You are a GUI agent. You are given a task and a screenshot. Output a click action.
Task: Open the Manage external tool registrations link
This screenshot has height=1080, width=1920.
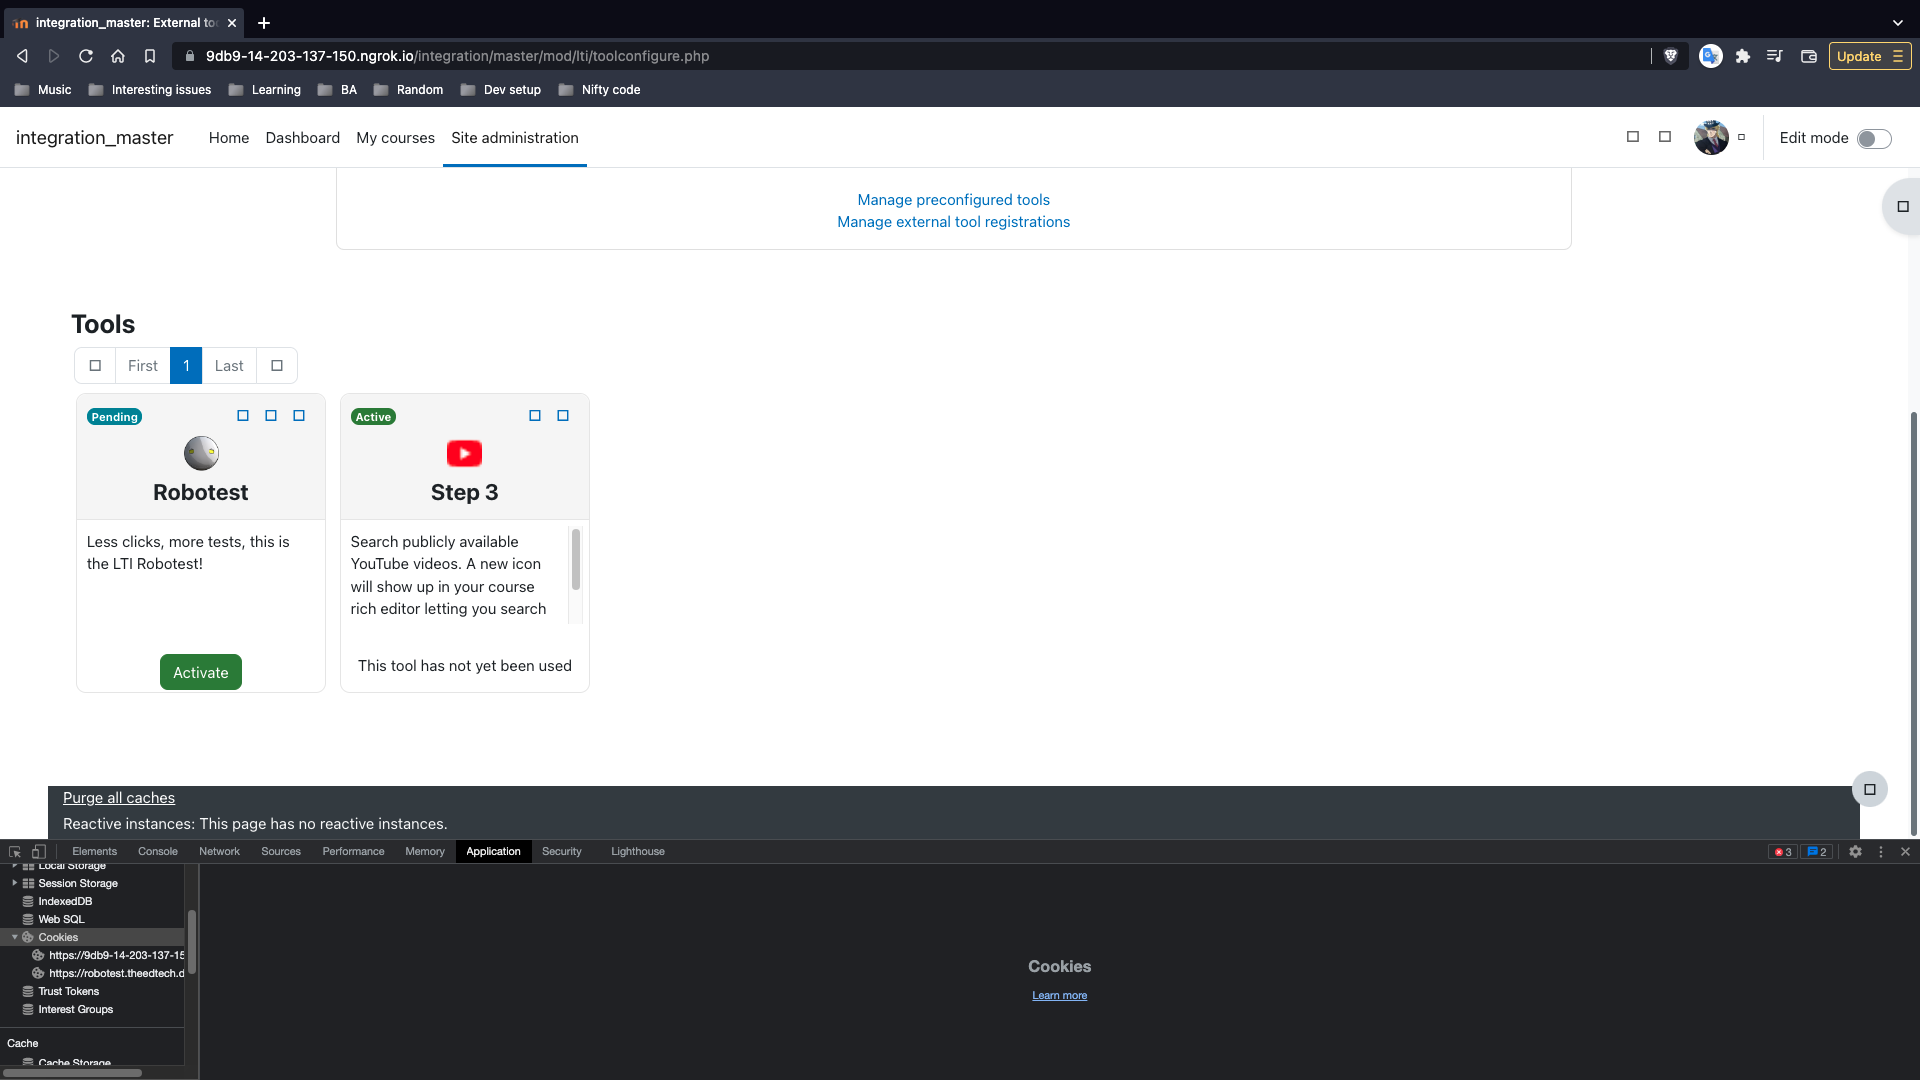[953, 222]
